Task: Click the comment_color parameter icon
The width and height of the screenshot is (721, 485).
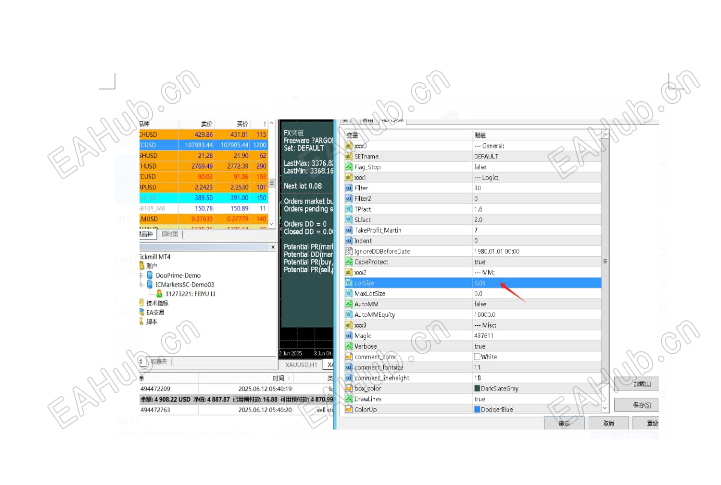Action: 349,357
